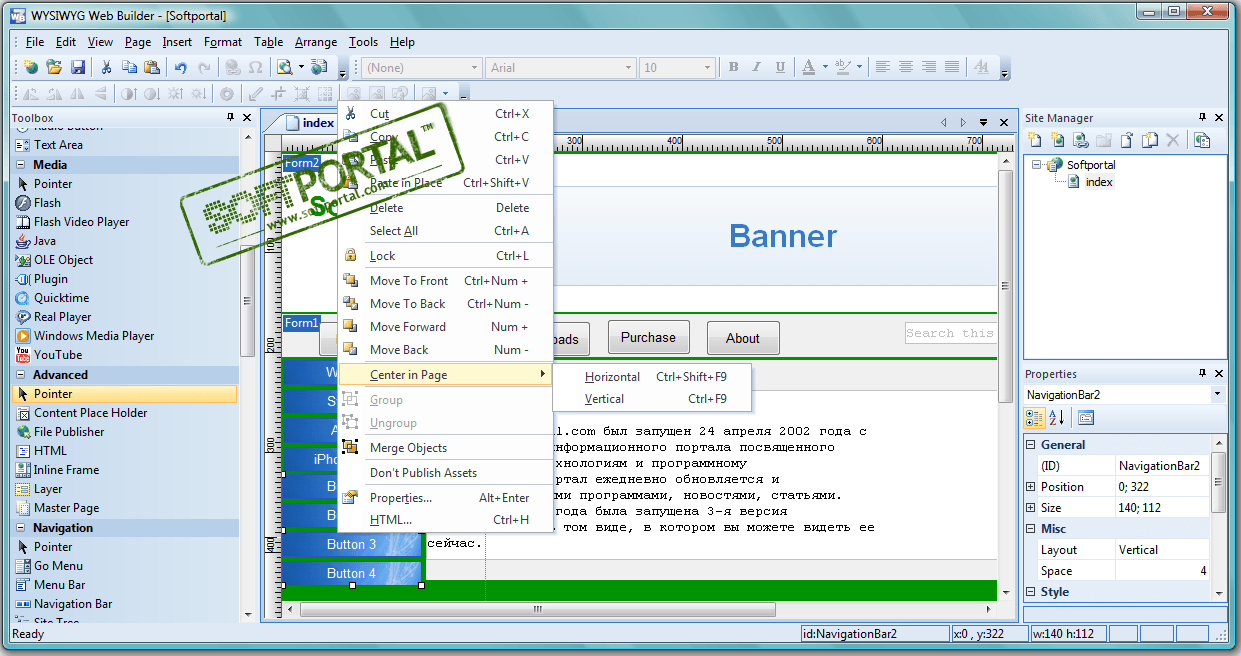Toggle Italic formatting
Viewport: 1241px width, 656px height.
click(x=756, y=67)
